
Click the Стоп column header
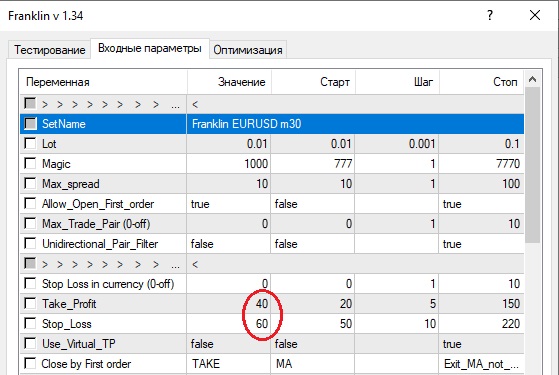coord(481,82)
